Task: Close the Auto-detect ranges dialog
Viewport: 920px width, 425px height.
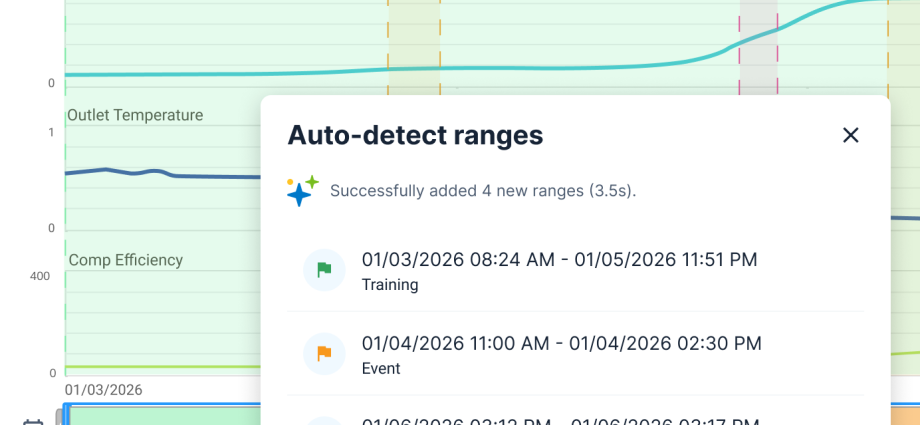Action: (850, 135)
